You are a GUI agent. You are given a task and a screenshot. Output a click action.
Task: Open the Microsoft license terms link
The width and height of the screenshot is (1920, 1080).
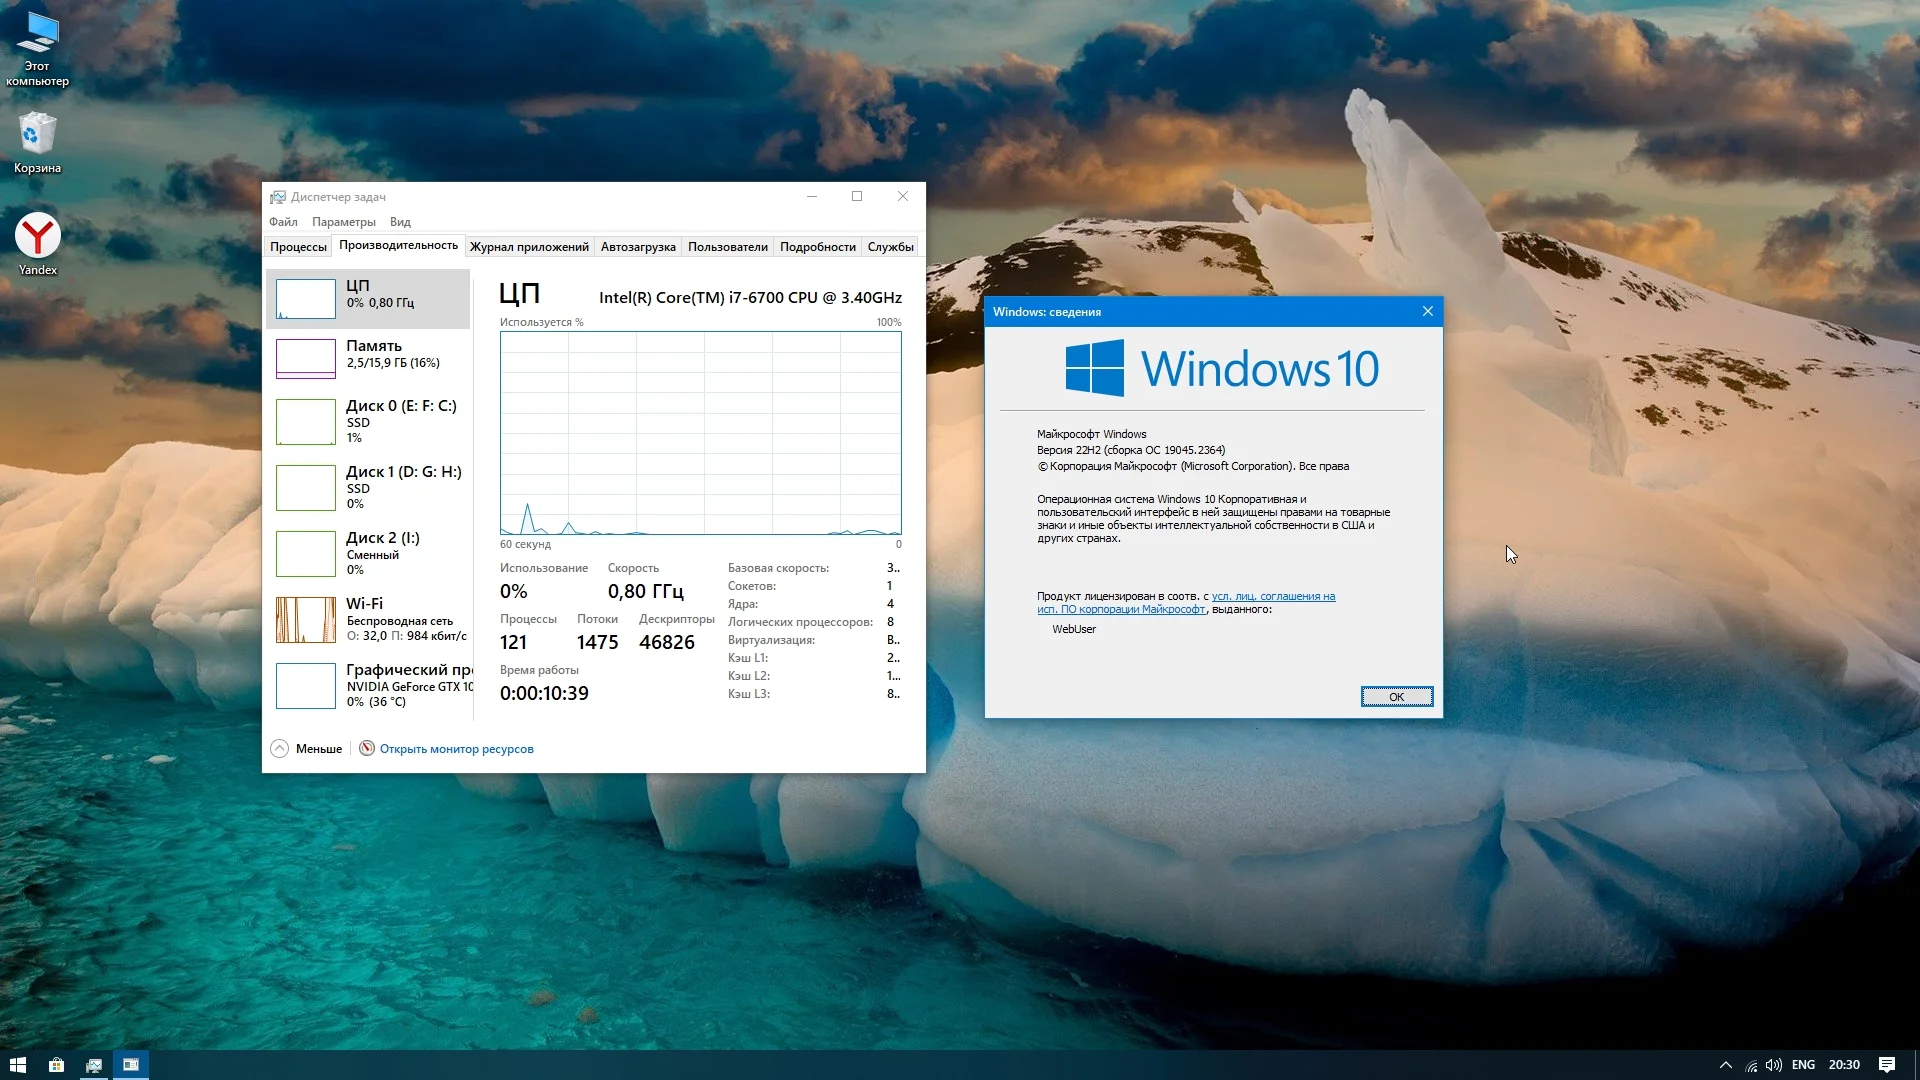pyautogui.click(x=1272, y=597)
